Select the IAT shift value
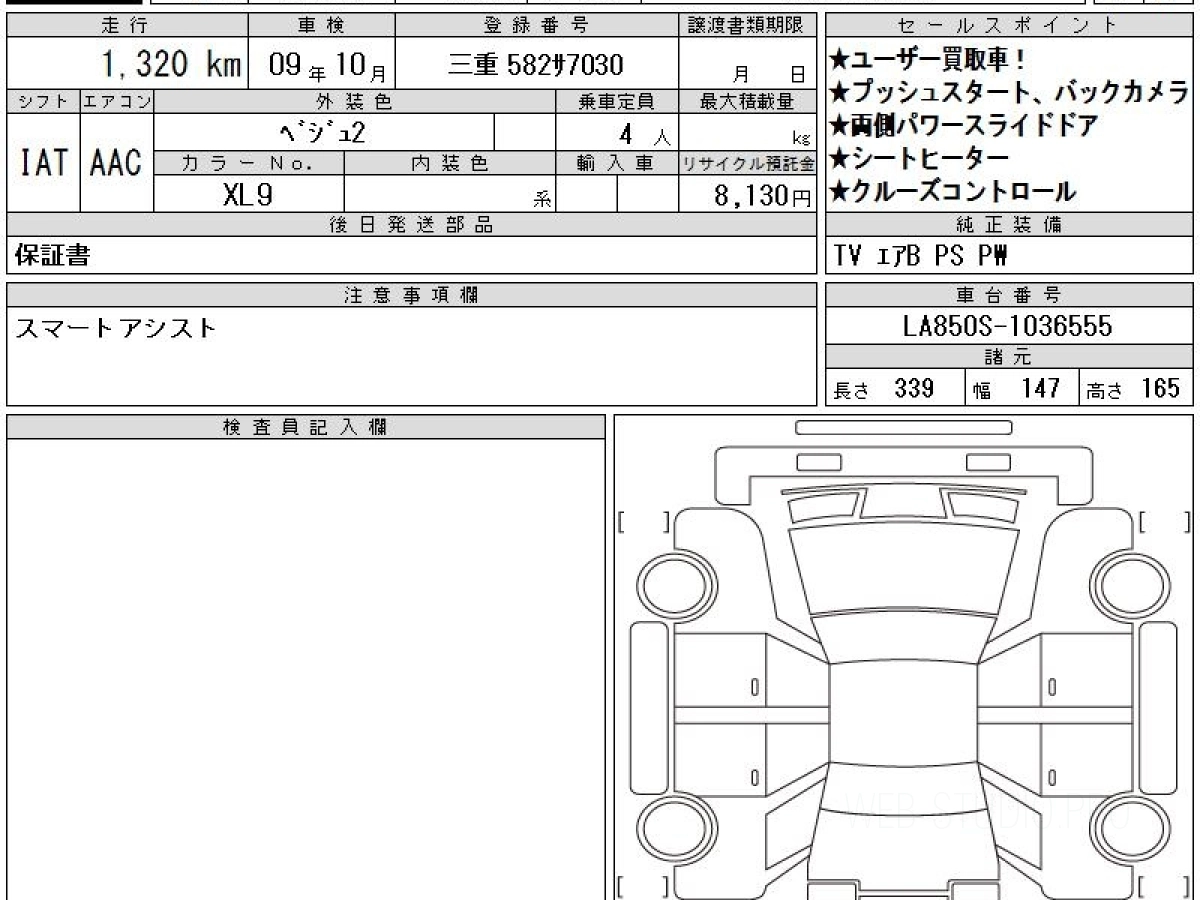The image size is (1200, 900). tap(43, 162)
